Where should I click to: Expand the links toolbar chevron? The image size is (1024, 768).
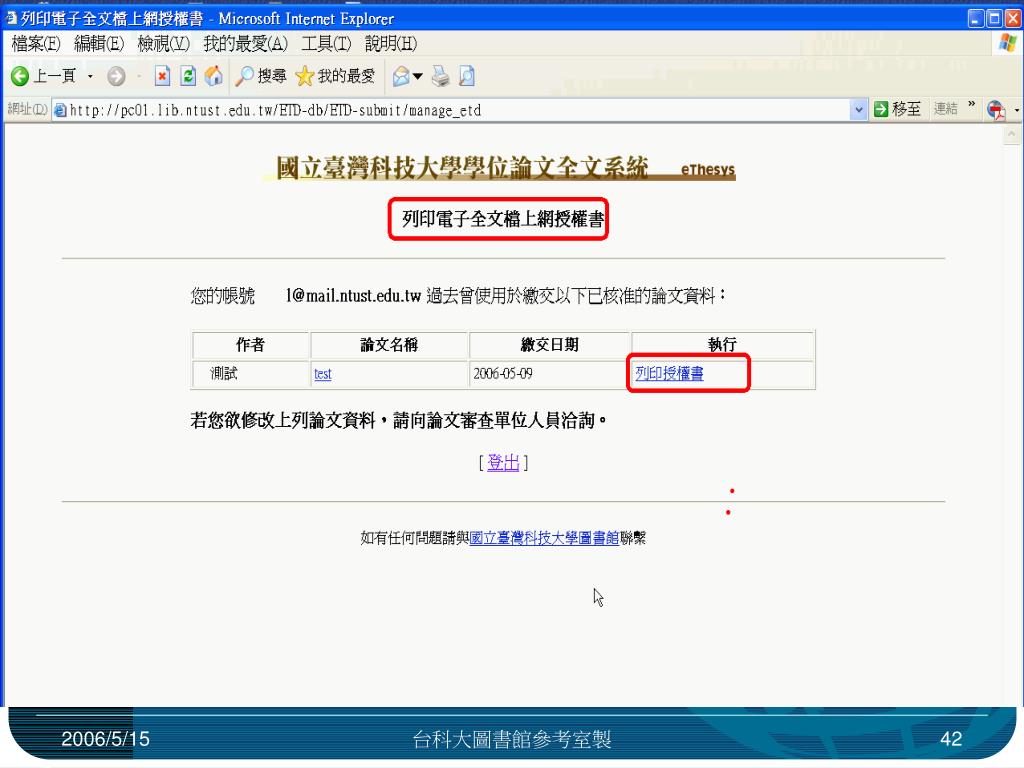(971, 104)
